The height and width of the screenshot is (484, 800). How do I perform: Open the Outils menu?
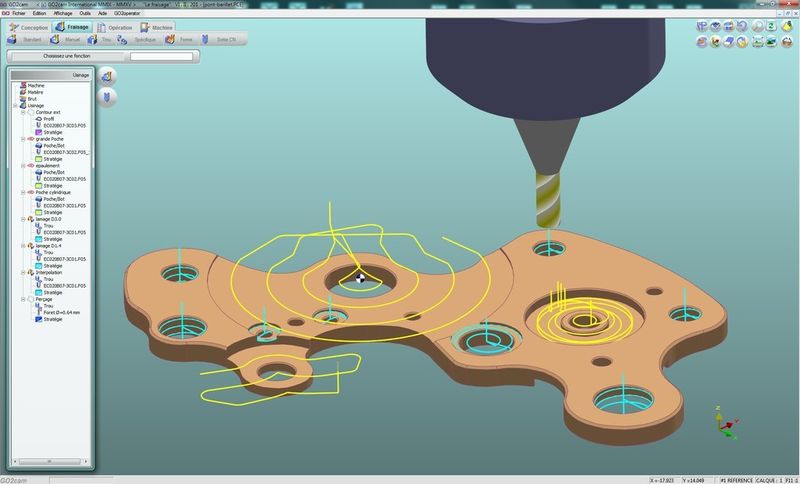pos(85,13)
